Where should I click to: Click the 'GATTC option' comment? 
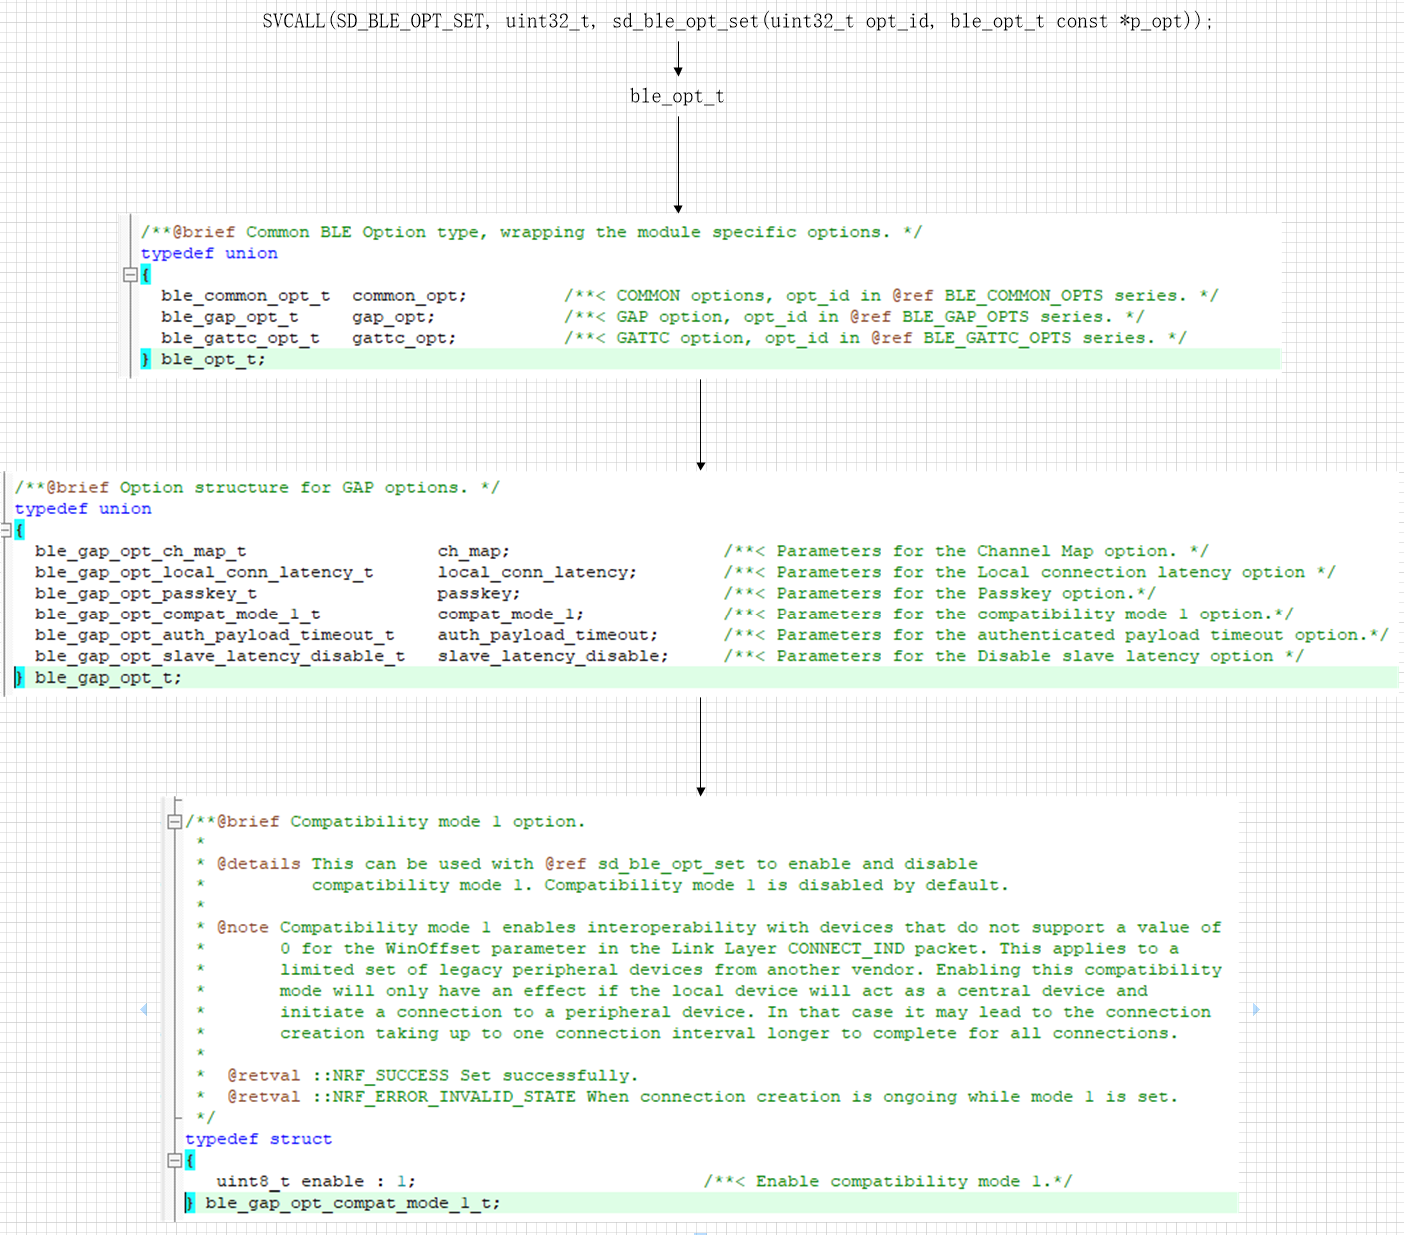(x=875, y=338)
